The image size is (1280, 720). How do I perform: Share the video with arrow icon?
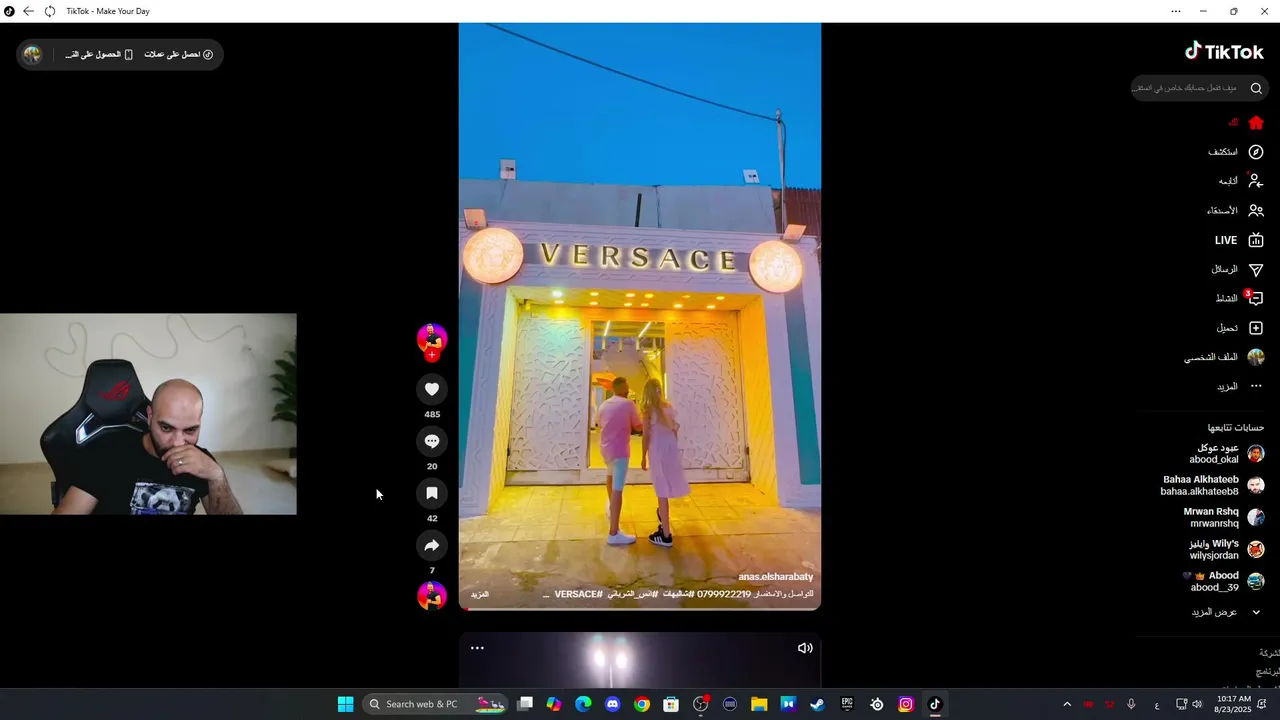tap(432, 545)
